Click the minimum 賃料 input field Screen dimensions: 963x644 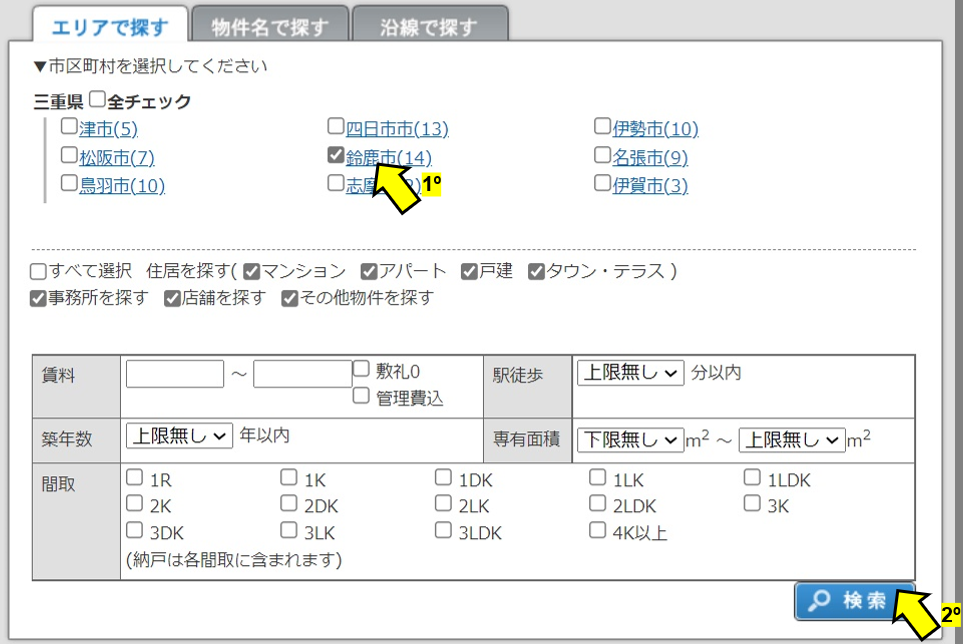175,375
